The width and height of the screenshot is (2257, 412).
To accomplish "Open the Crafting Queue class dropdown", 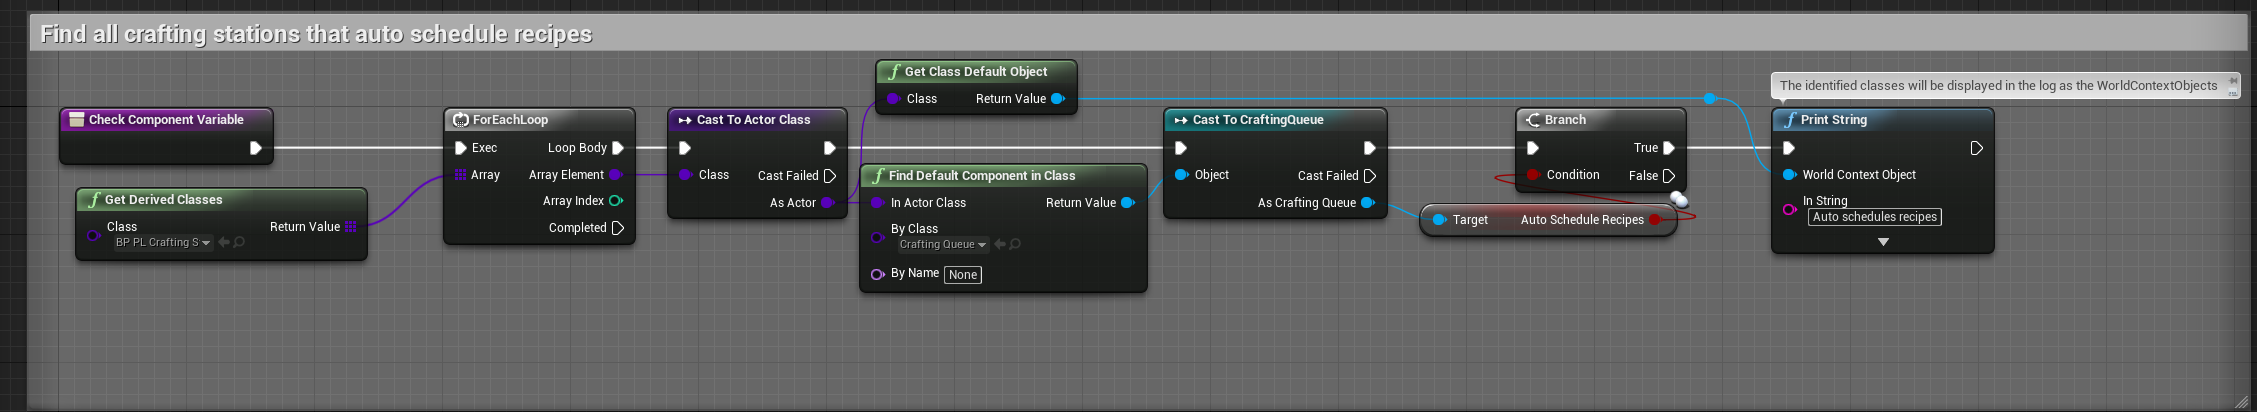I will pyautogui.click(x=942, y=244).
